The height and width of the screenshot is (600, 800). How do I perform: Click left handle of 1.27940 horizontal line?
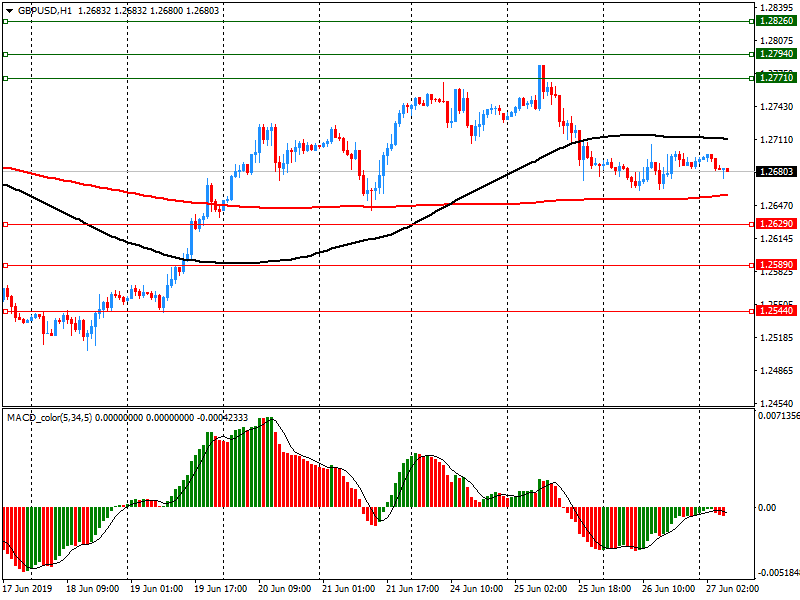5,55
